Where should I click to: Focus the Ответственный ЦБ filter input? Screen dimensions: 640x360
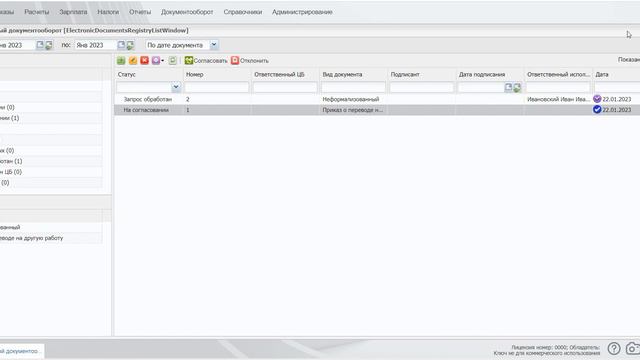(x=285, y=87)
